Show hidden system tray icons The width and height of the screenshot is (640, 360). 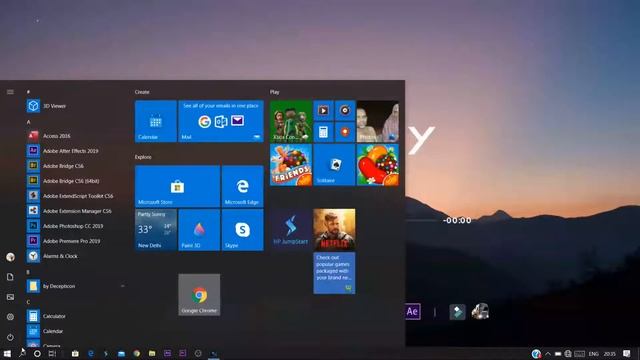(x=548, y=354)
